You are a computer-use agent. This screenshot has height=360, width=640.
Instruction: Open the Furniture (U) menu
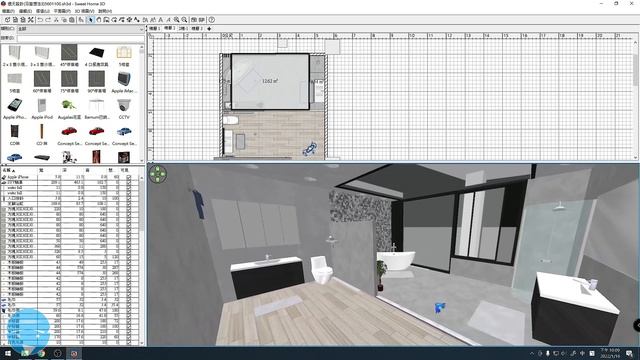click(43, 11)
